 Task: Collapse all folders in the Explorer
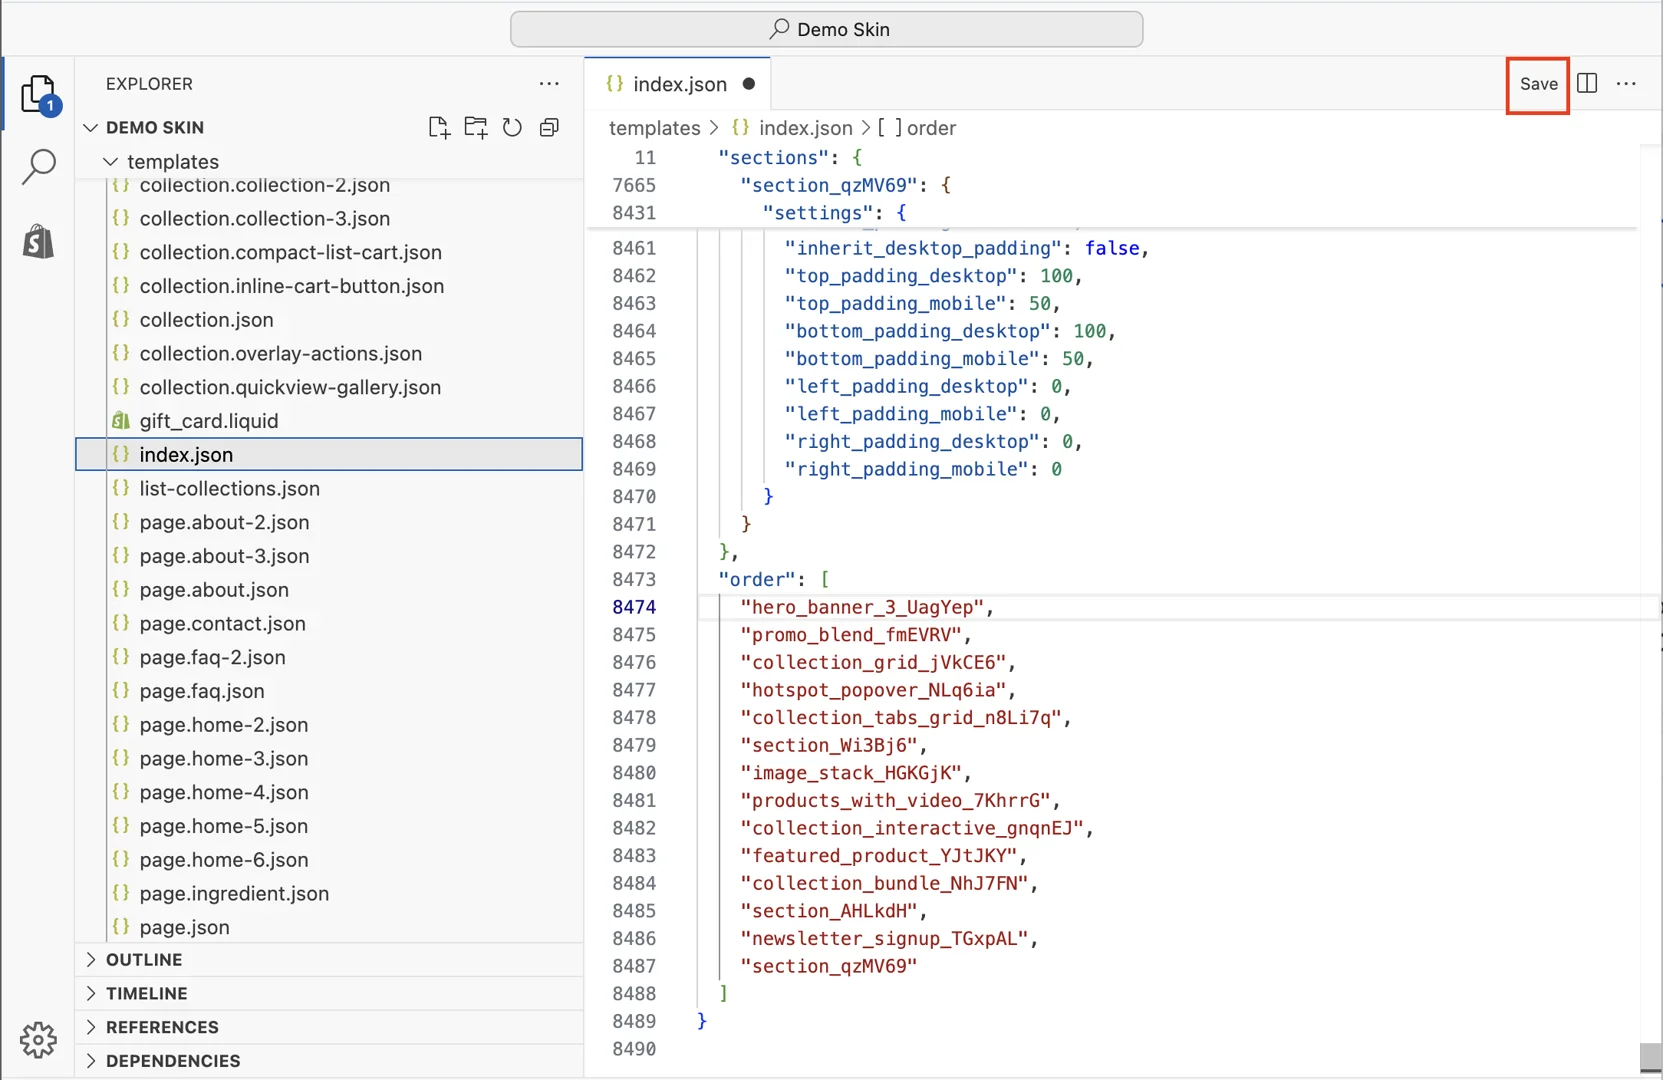[x=549, y=127]
